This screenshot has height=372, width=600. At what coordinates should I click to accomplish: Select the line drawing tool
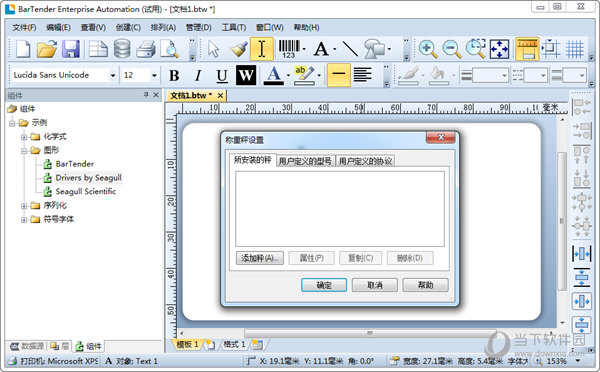[x=350, y=49]
